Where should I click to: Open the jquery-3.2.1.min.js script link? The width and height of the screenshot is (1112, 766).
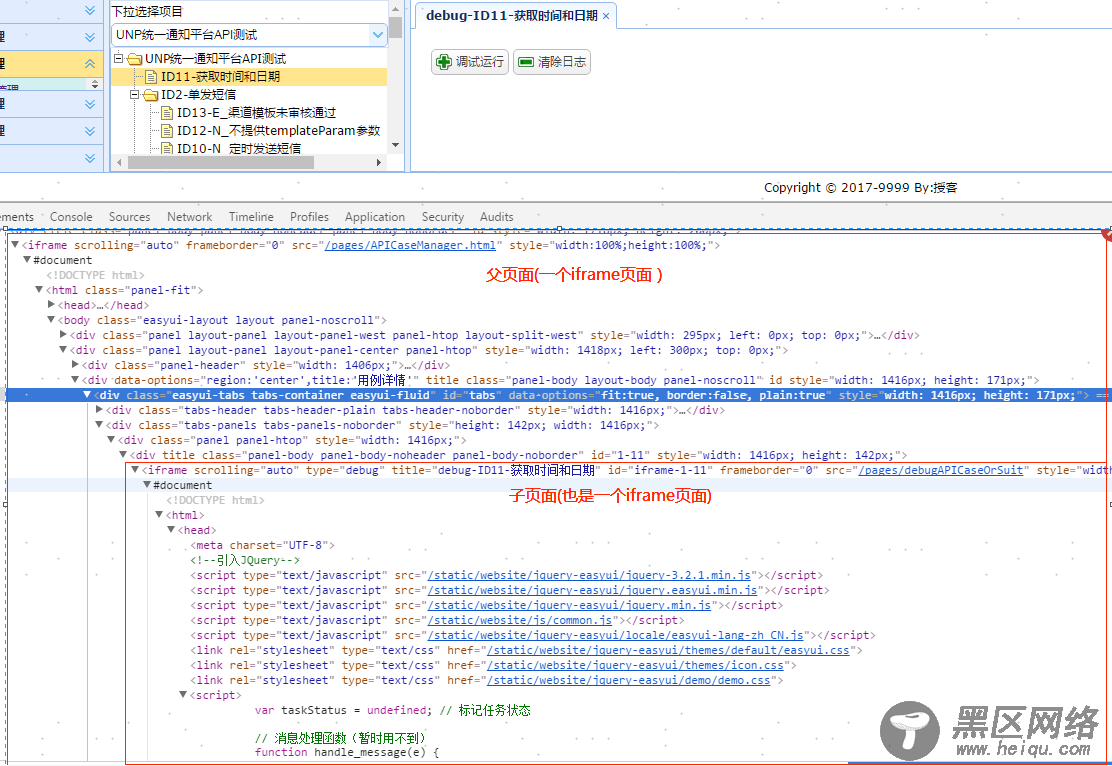tap(589, 575)
